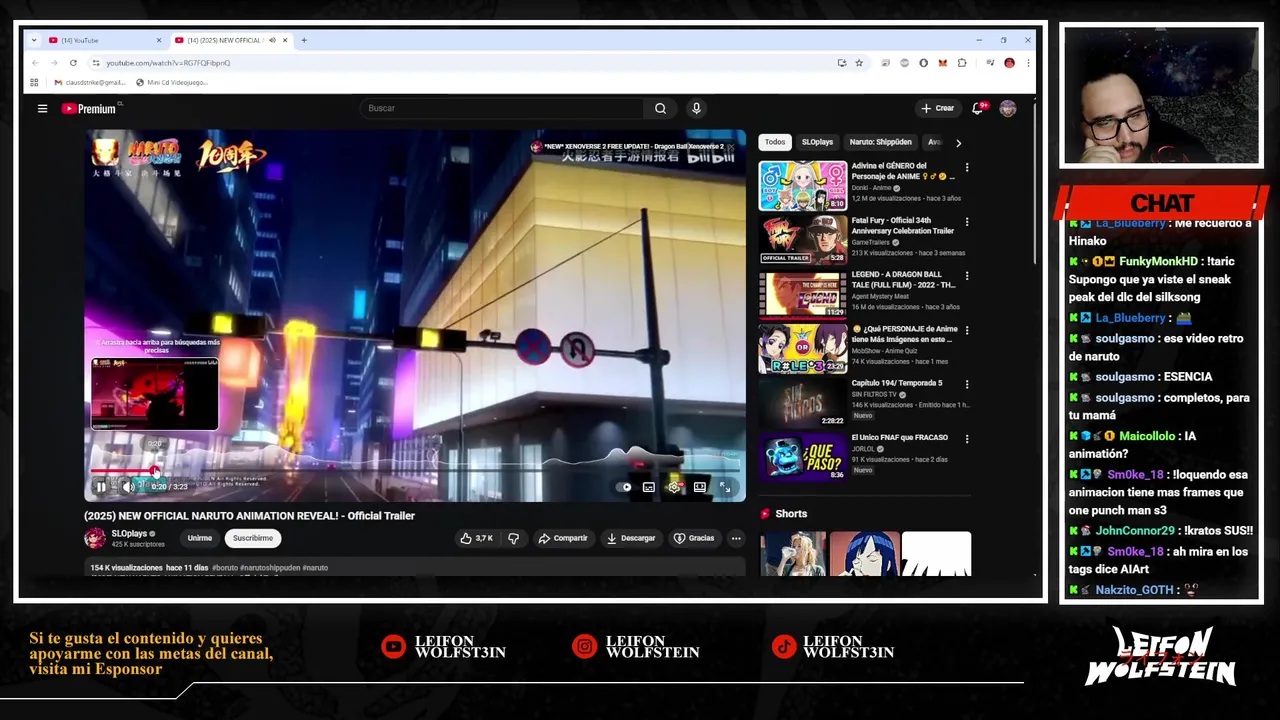The image size is (1280, 720).
Task: Open options for Fatal Fury trailer video
Action: click(966, 221)
